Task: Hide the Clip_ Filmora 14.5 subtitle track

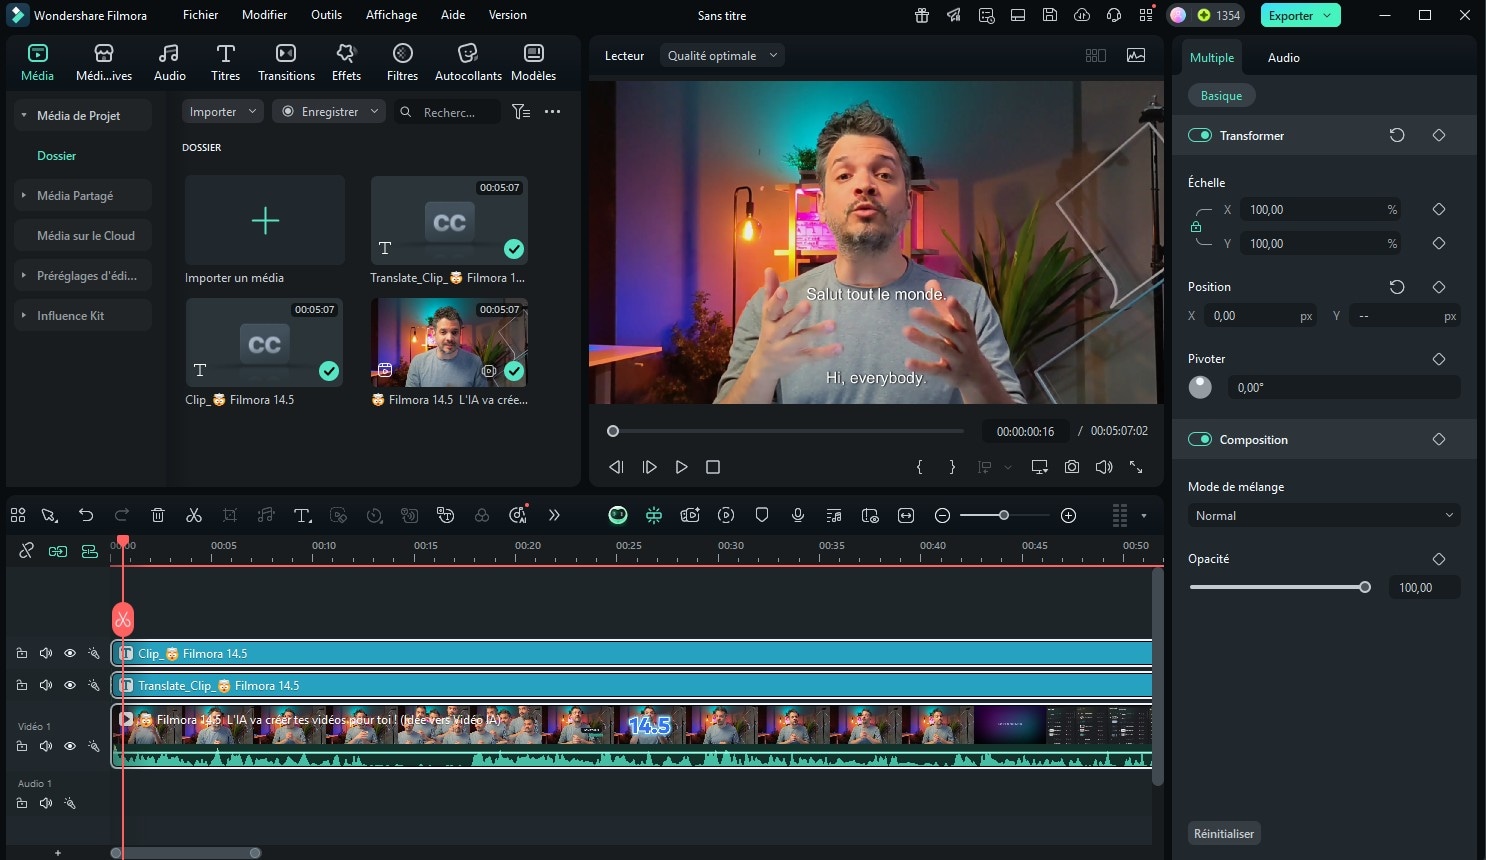Action: tap(70, 653)
